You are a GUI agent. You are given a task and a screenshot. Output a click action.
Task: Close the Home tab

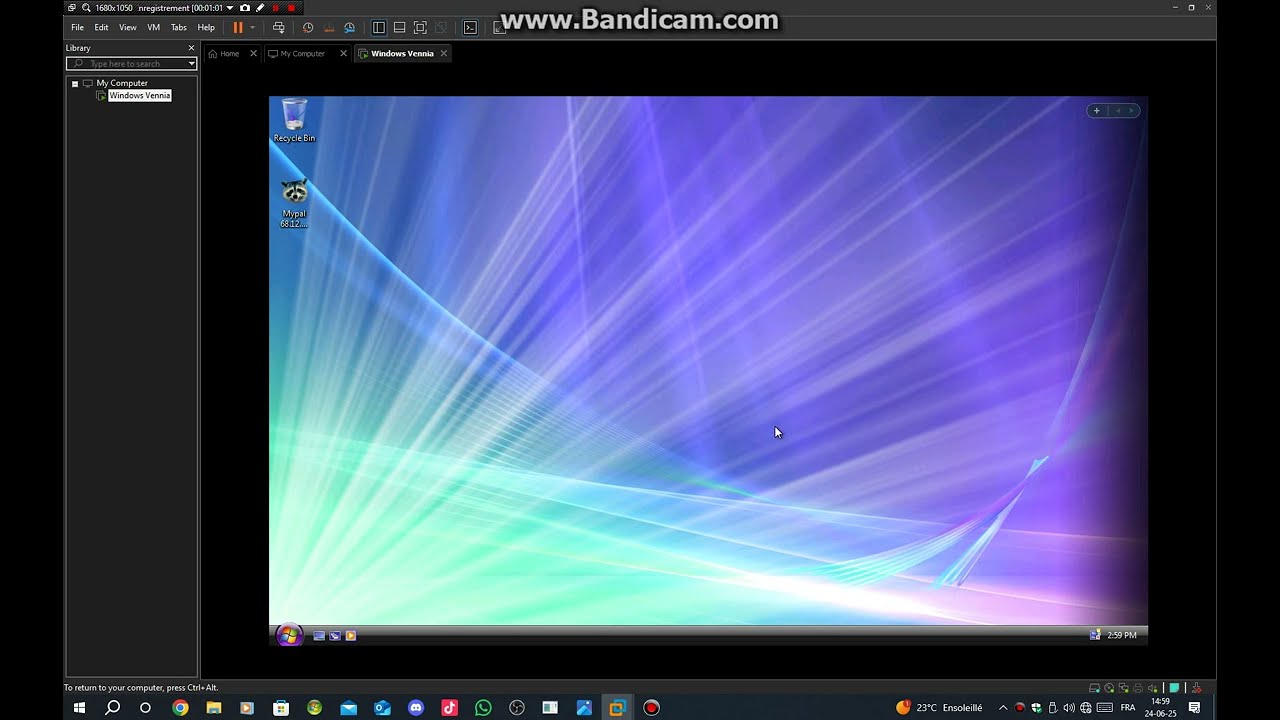point(253,53)
